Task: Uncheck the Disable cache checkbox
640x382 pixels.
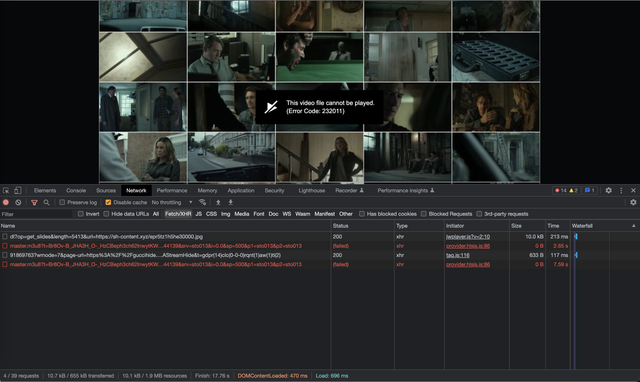Action: click(108, 202)
